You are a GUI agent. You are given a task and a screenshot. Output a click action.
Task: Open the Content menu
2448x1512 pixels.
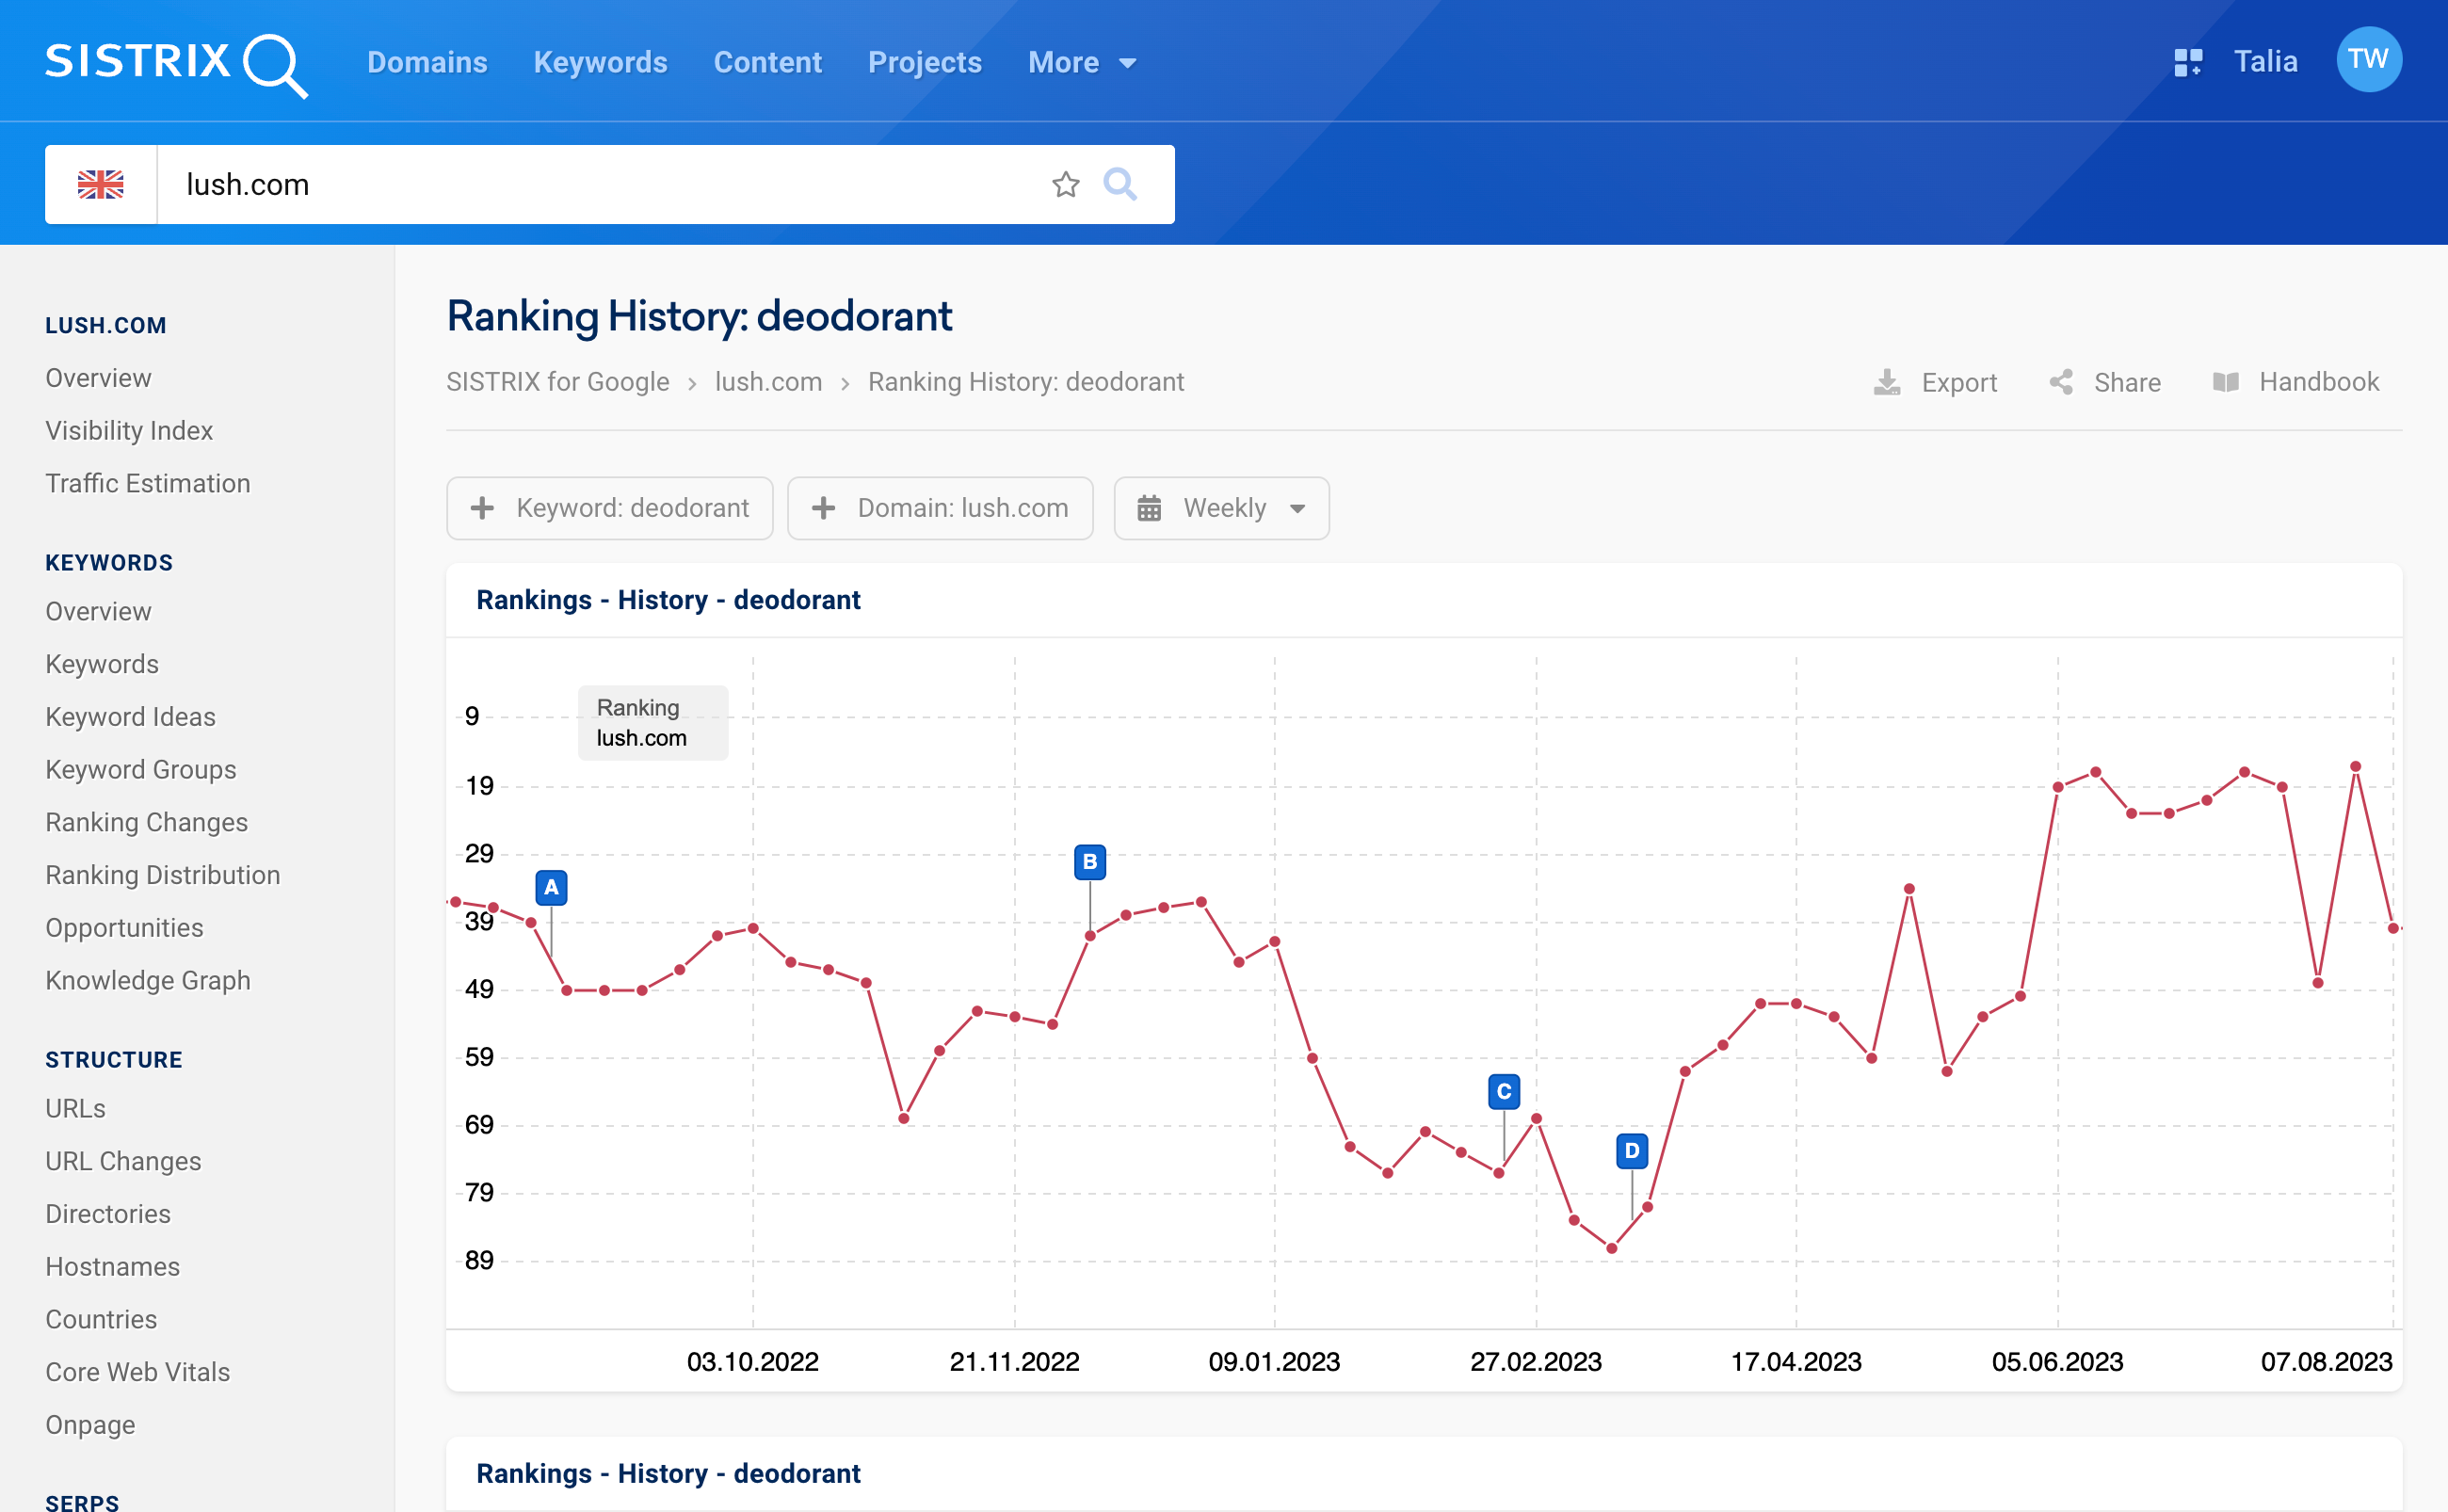point(768,62)
